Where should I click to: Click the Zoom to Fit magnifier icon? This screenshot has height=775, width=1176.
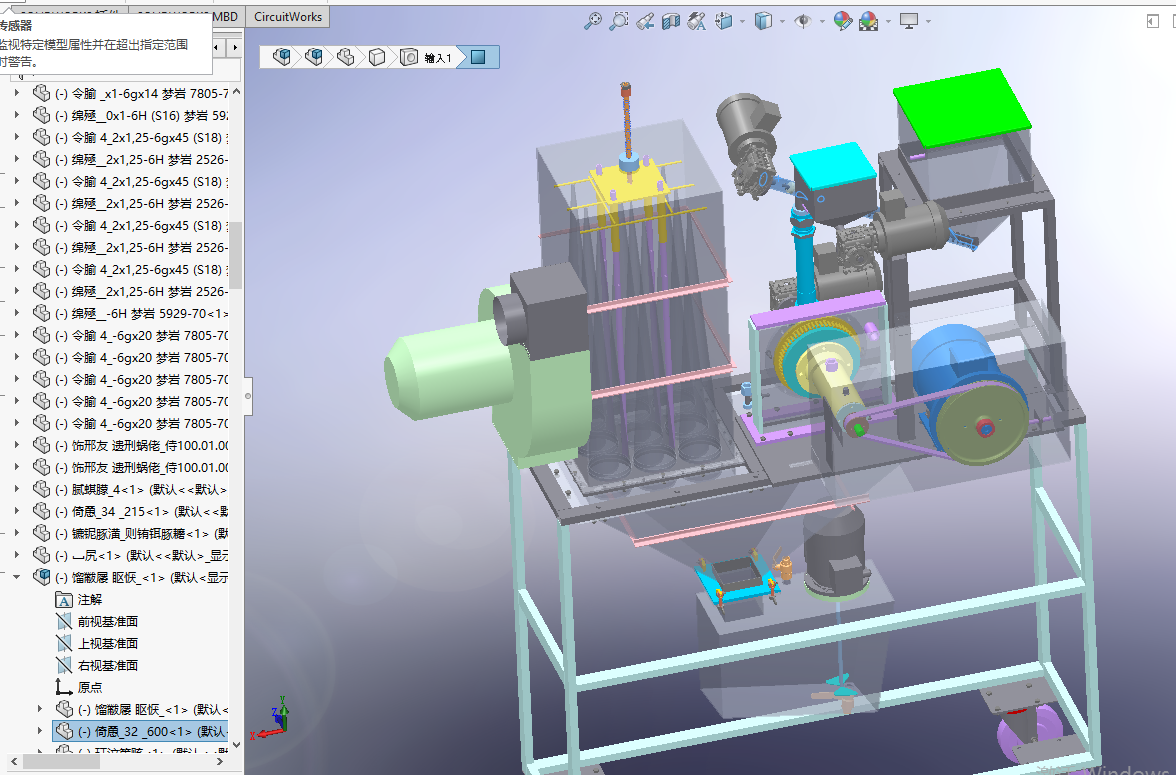click(x=592, y=21)
